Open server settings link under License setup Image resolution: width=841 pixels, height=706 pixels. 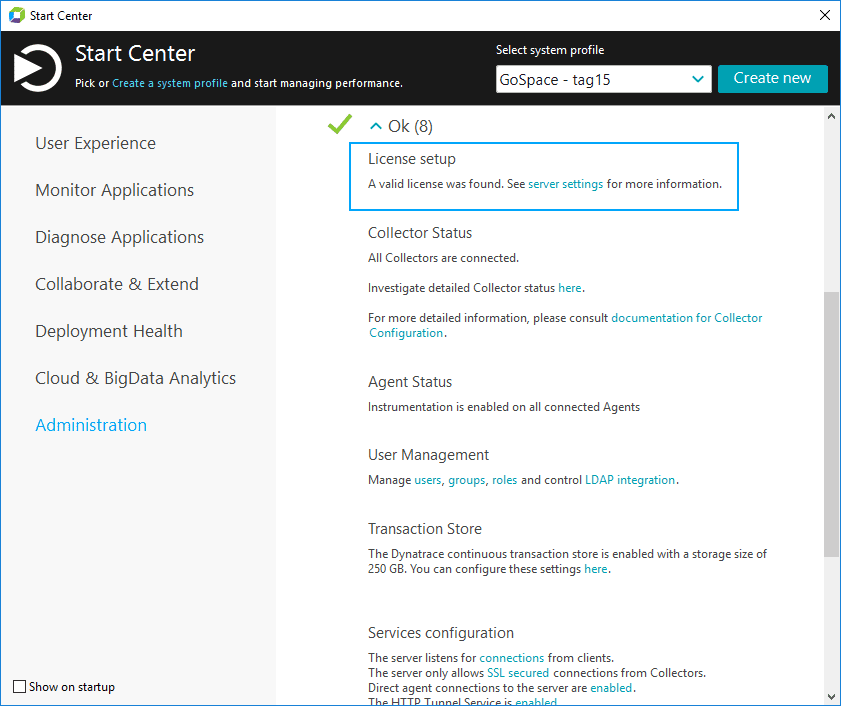tap(565, 184)
